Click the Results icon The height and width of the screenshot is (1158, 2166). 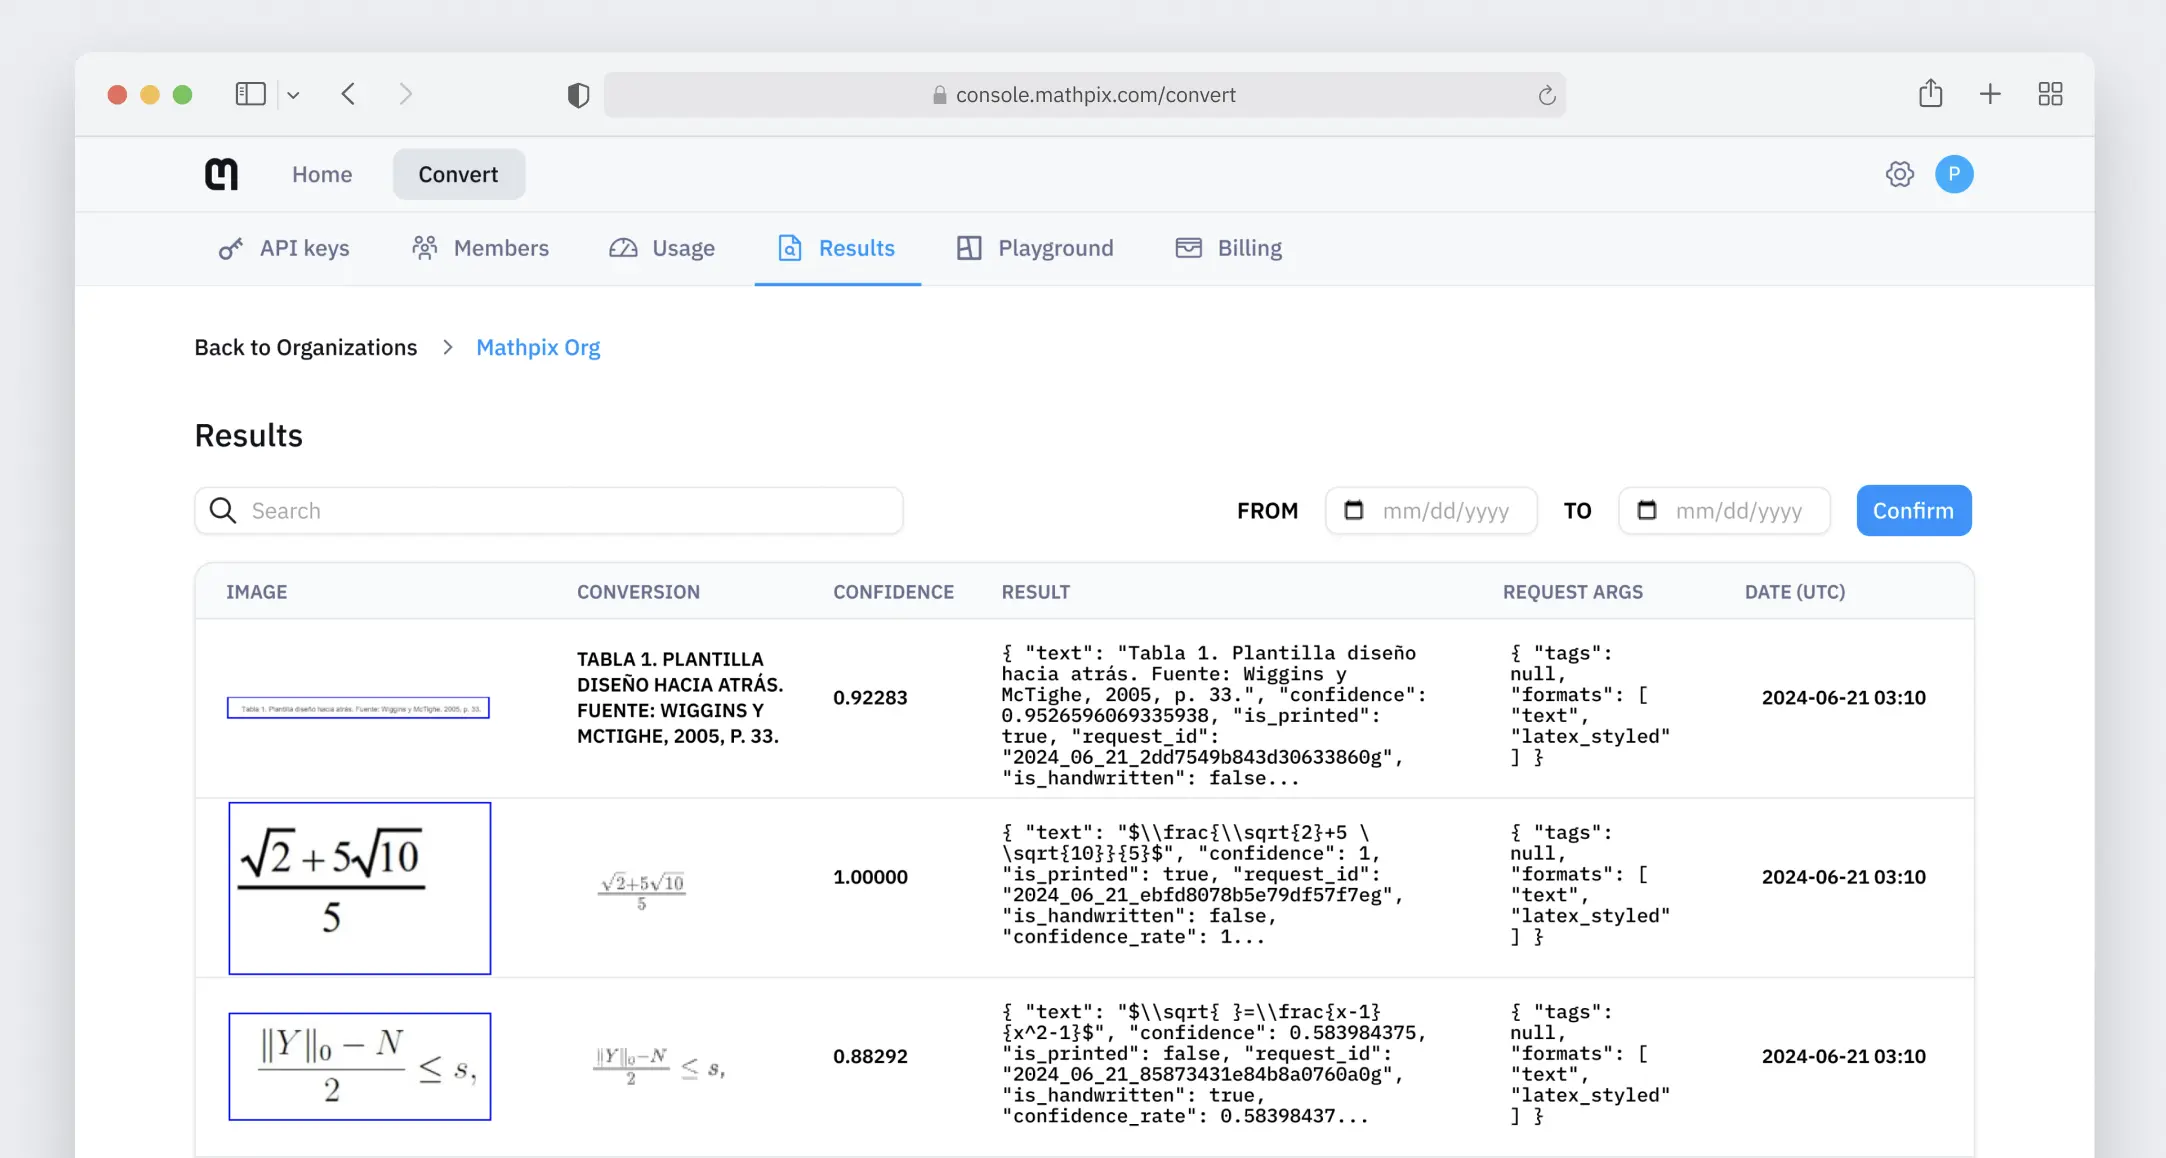[x=789, y=248]
